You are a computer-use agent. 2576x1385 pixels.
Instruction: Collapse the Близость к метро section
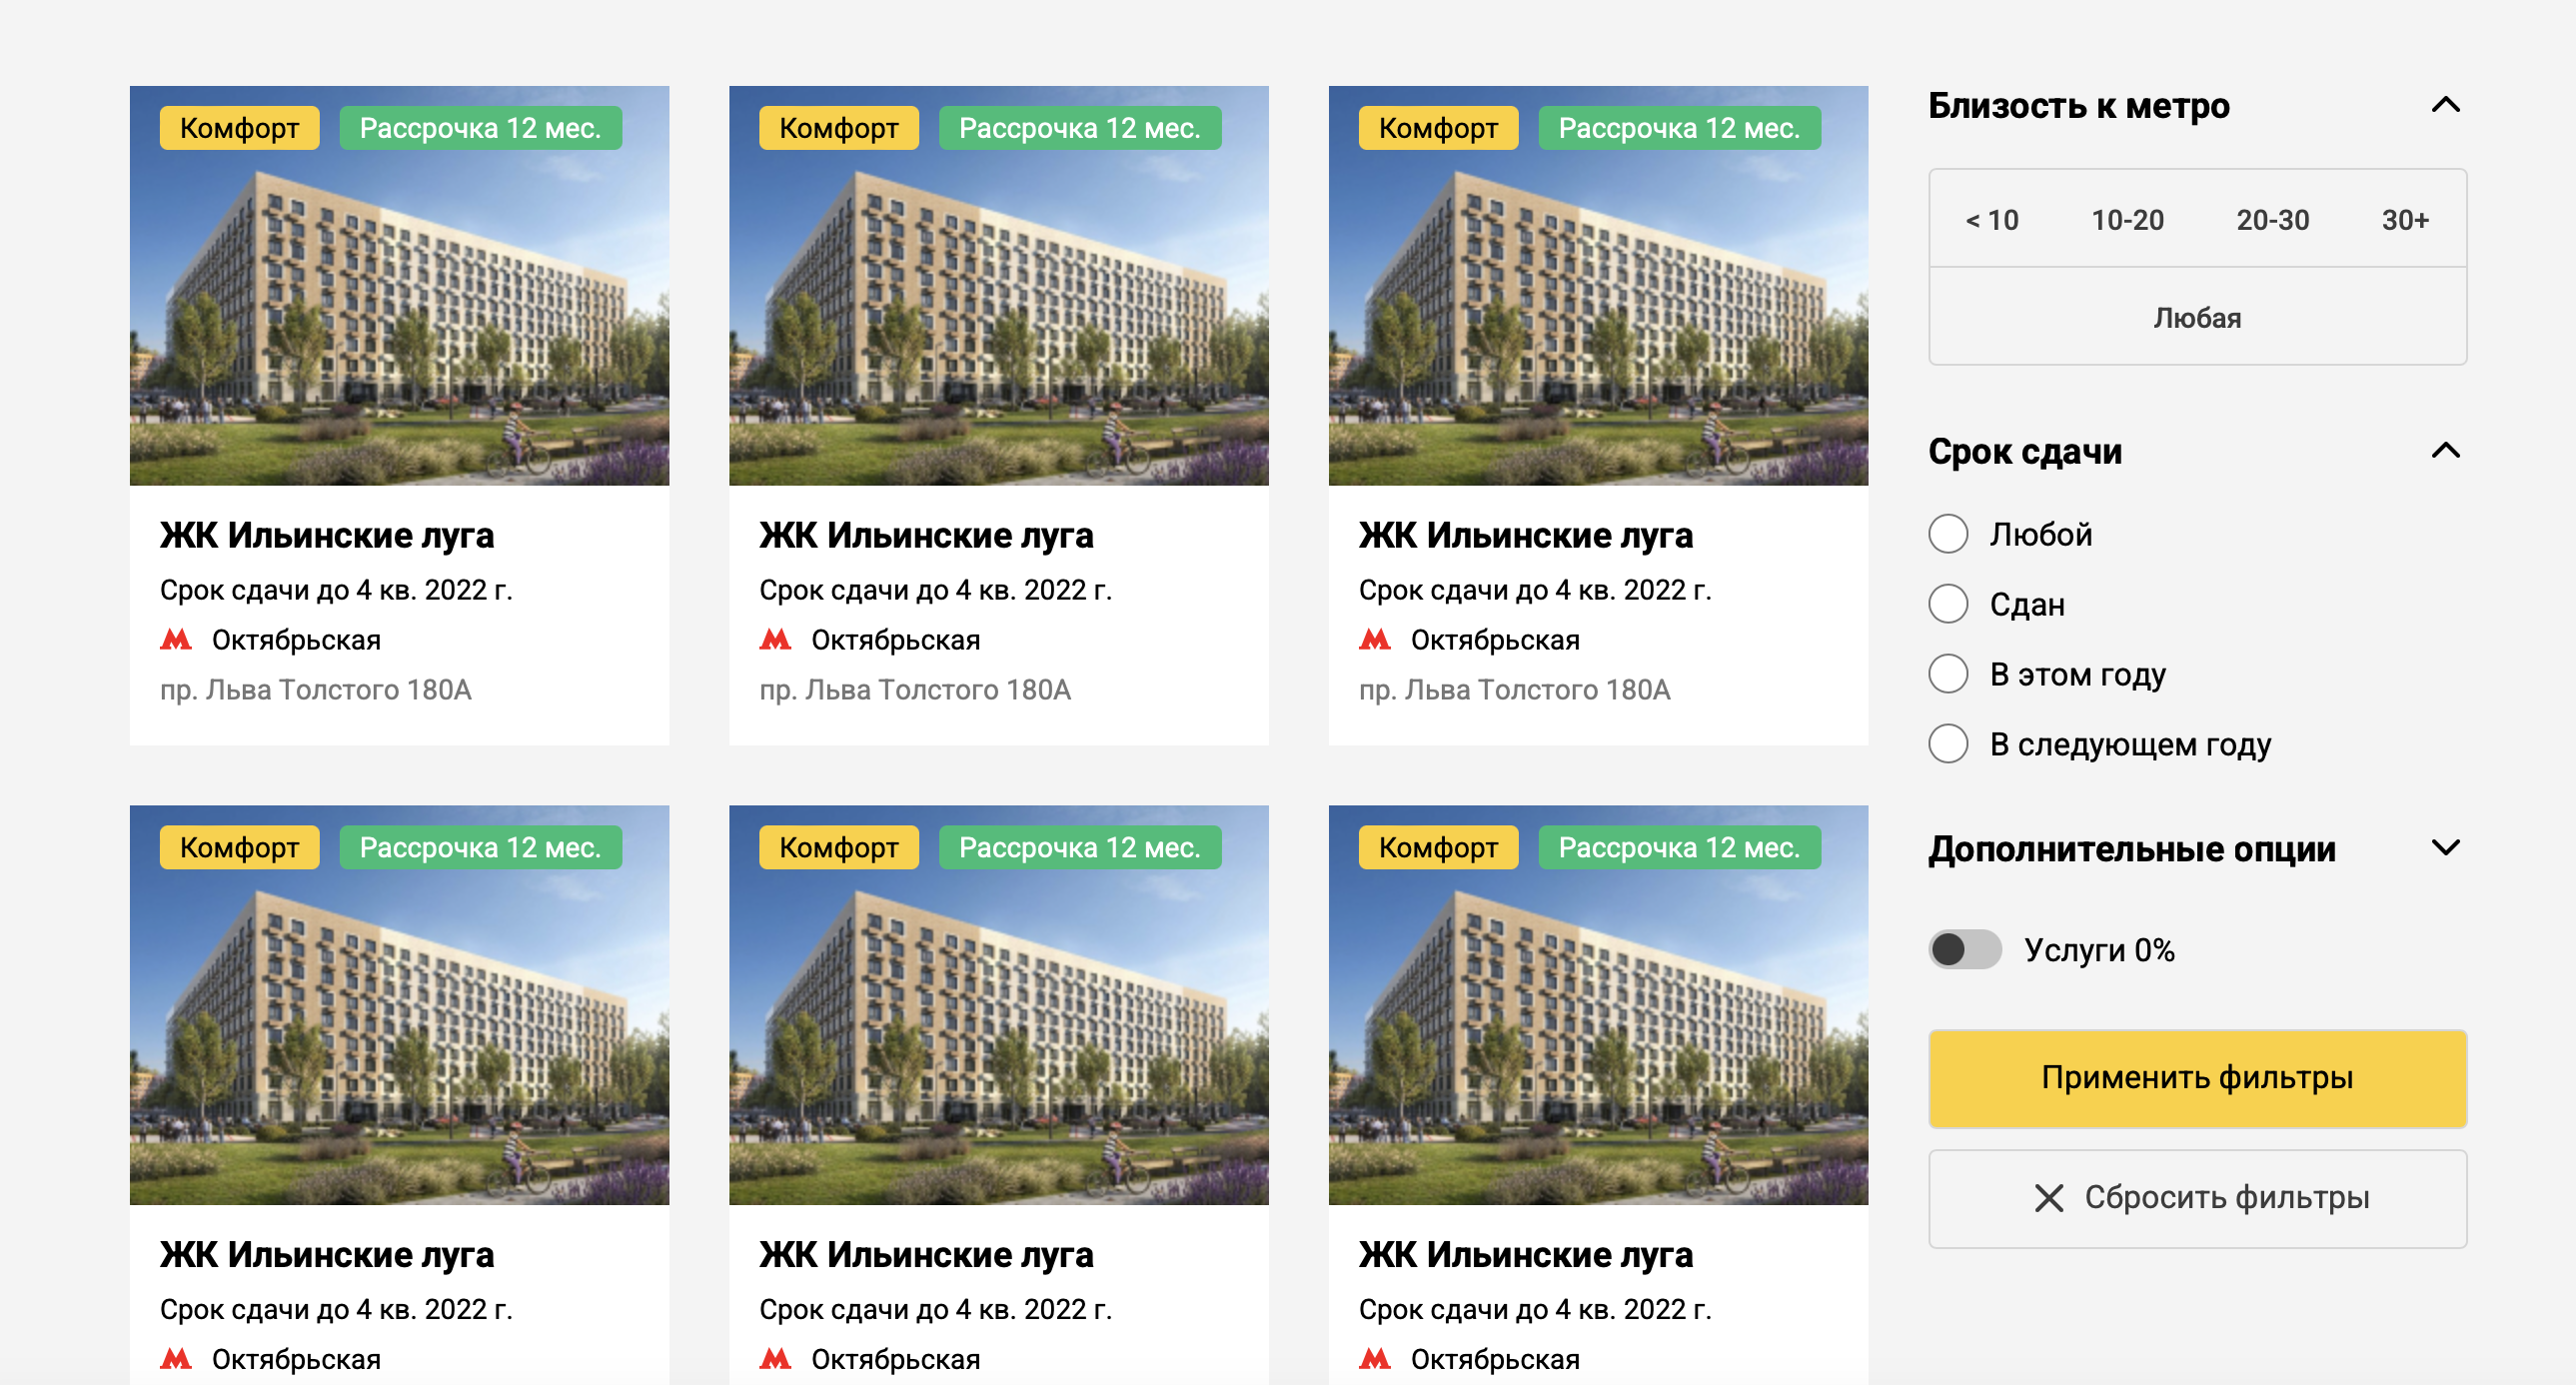coord(2445,105)
